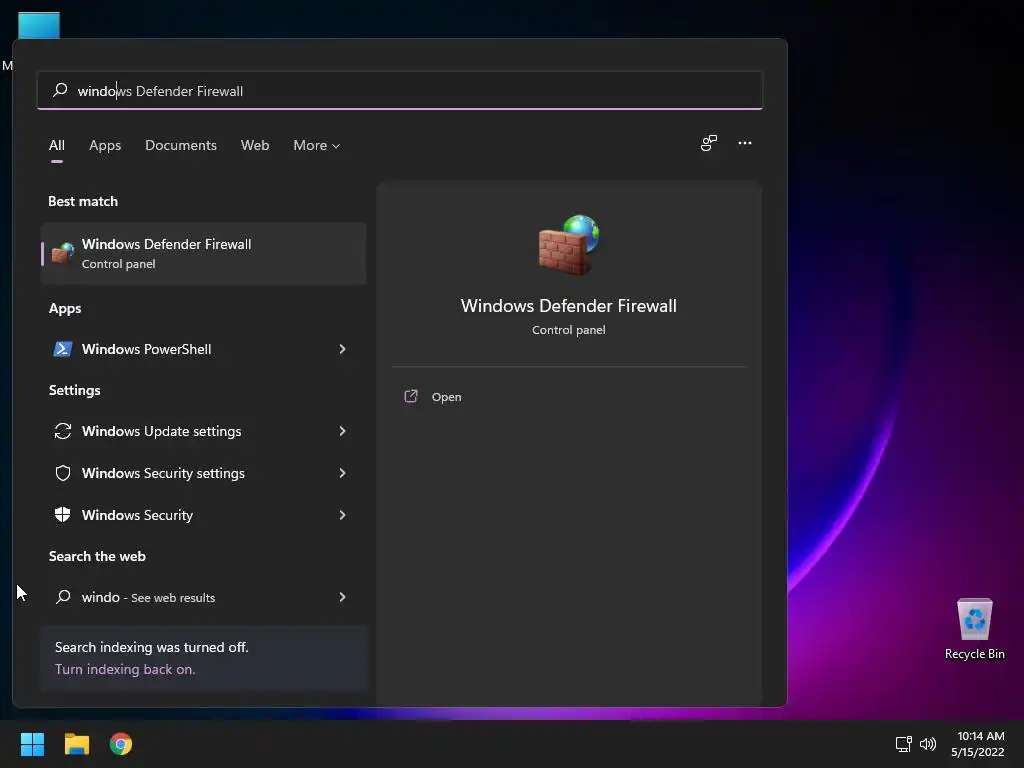This screenshot has width=1024, height=768.
Task: Select the Windows PowerShell result
Action: (204, 349)
